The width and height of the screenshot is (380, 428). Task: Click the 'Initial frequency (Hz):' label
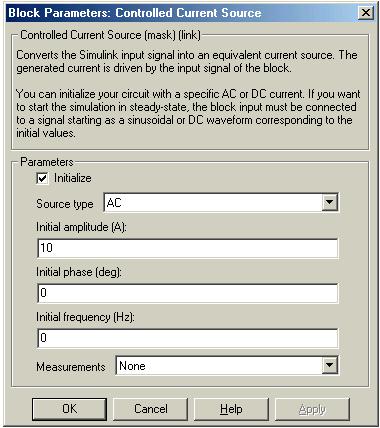(x=85, y=317)
